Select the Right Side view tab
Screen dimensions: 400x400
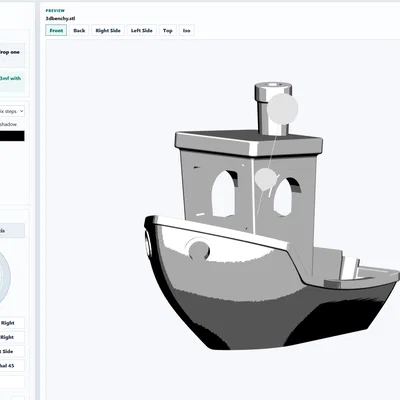tap(108, 30)
